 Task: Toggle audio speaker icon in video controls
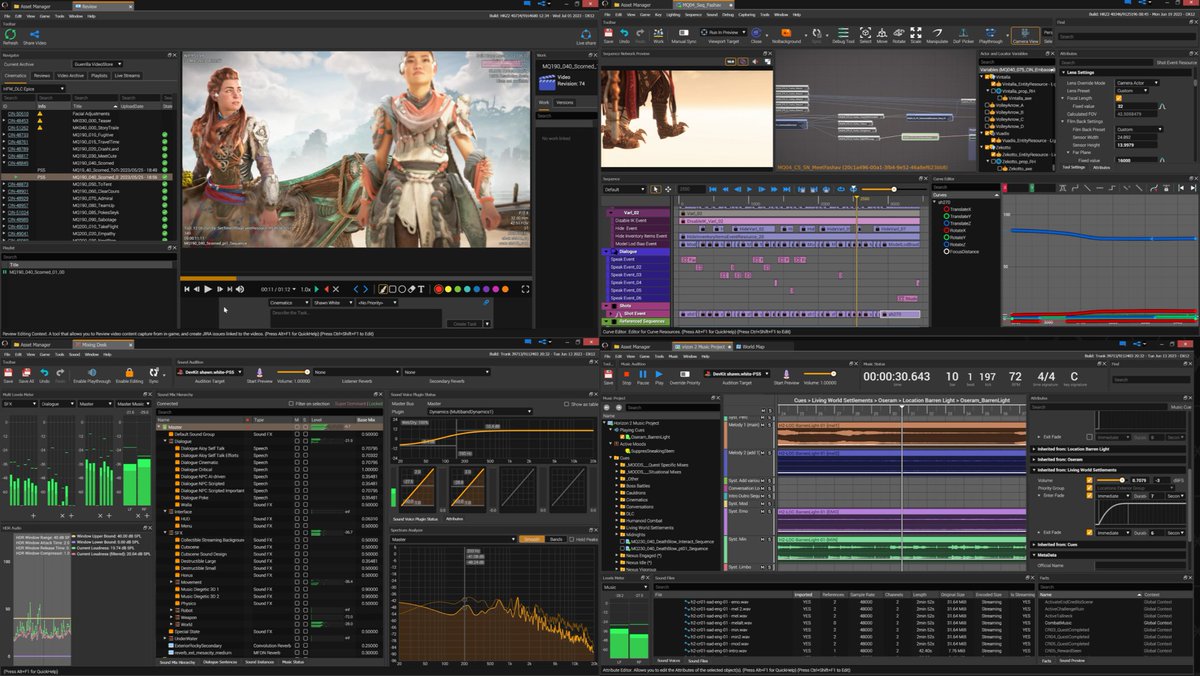240,289
